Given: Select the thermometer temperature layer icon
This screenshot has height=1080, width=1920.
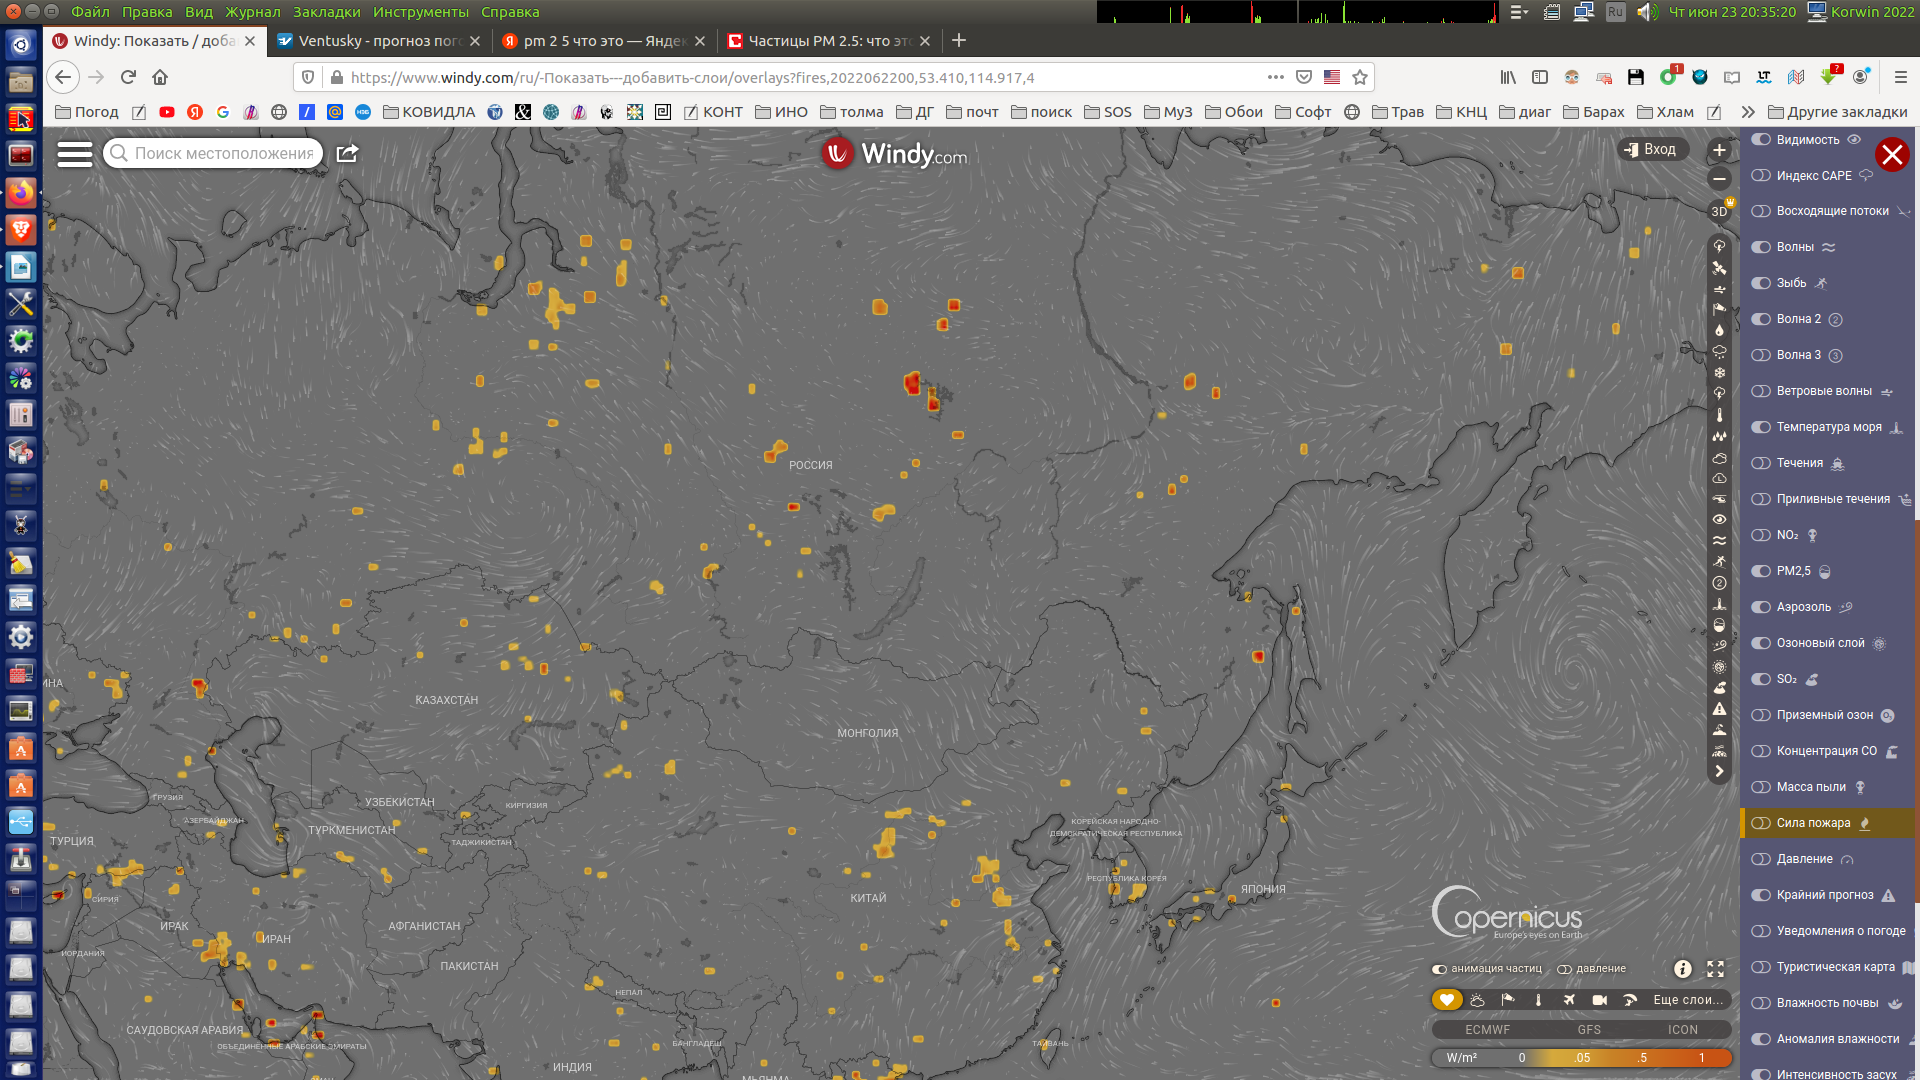Looking at the screenshot, I should click(1538, 1000).
